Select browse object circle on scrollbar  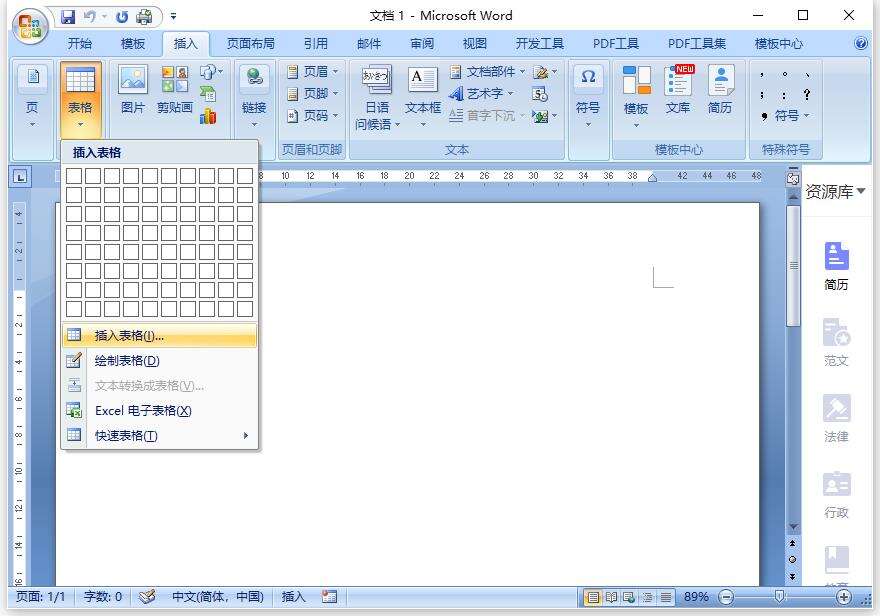[x=792, y=559]
